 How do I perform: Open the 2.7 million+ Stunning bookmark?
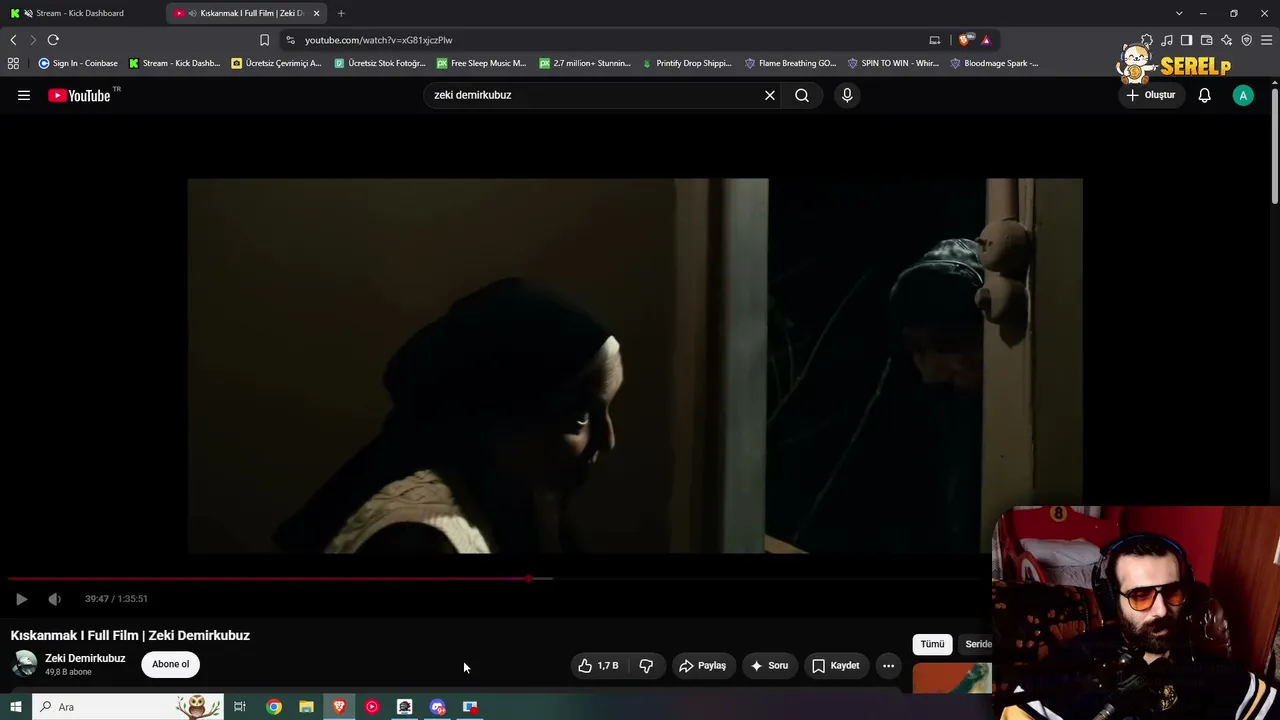pos(585,63)
